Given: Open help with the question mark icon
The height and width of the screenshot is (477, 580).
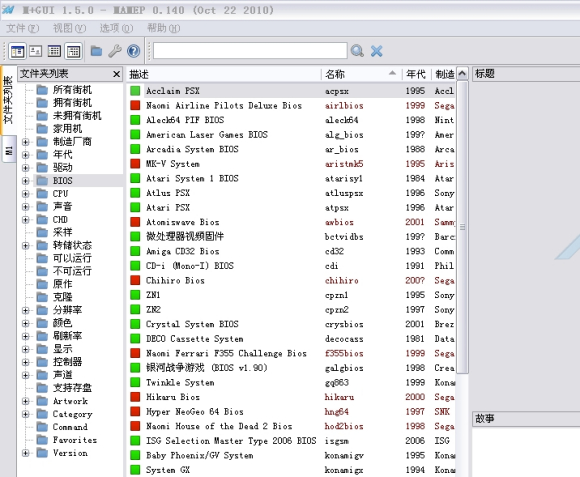Looking at the screenshot, I should tap(134, 51).
